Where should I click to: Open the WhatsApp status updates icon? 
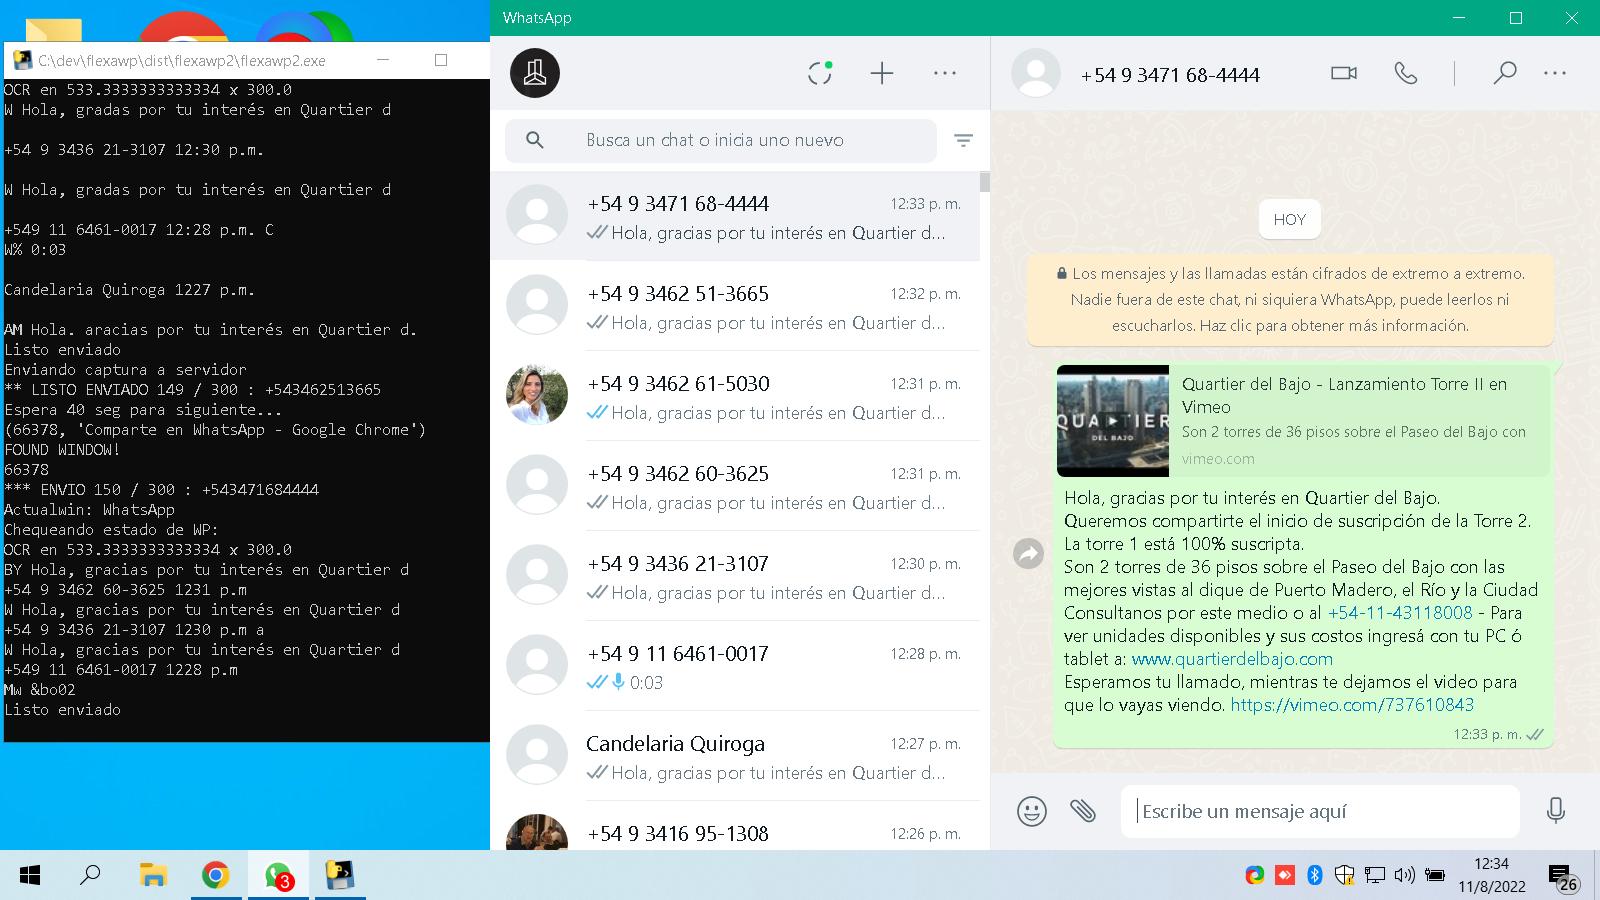click(820, 73)
